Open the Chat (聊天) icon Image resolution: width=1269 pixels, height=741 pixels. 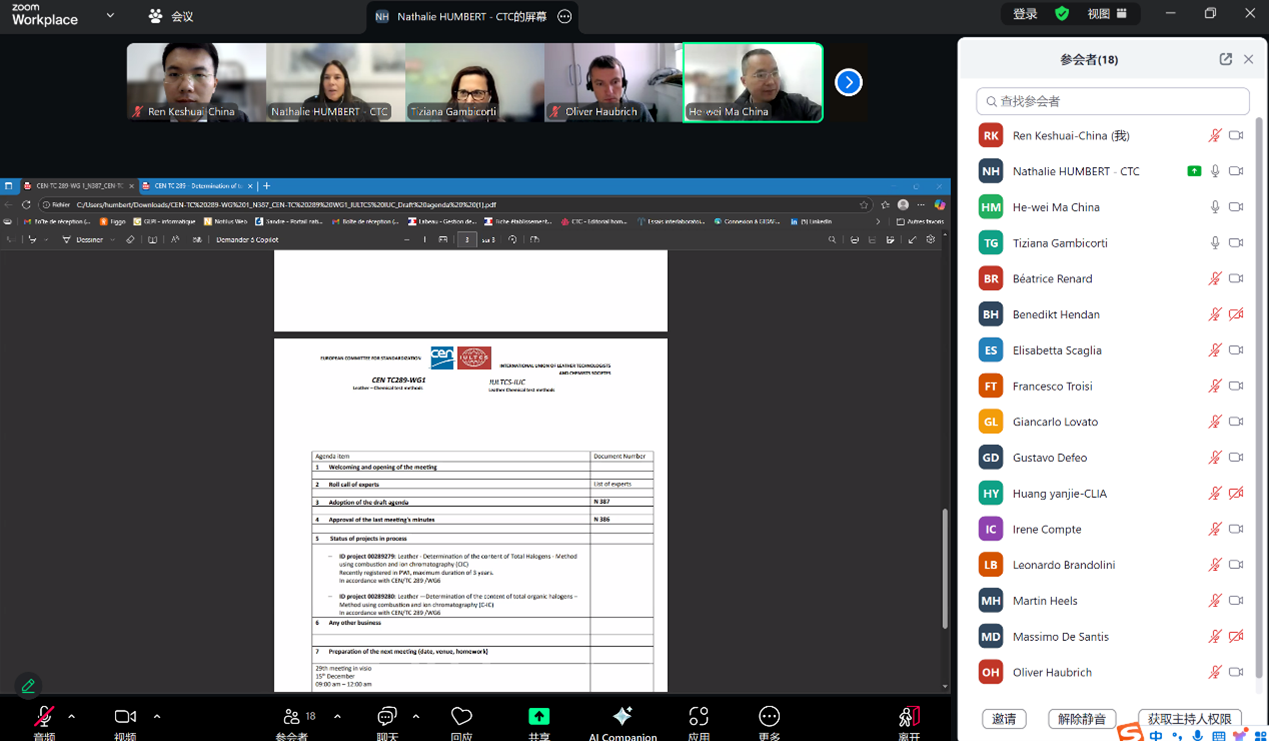pos(387,716)
